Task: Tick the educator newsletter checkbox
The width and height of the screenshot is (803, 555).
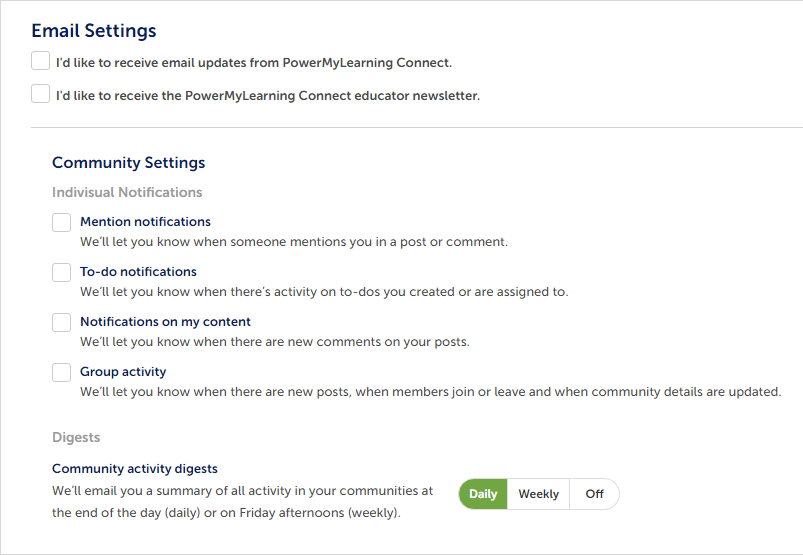Action: [40, 94]
